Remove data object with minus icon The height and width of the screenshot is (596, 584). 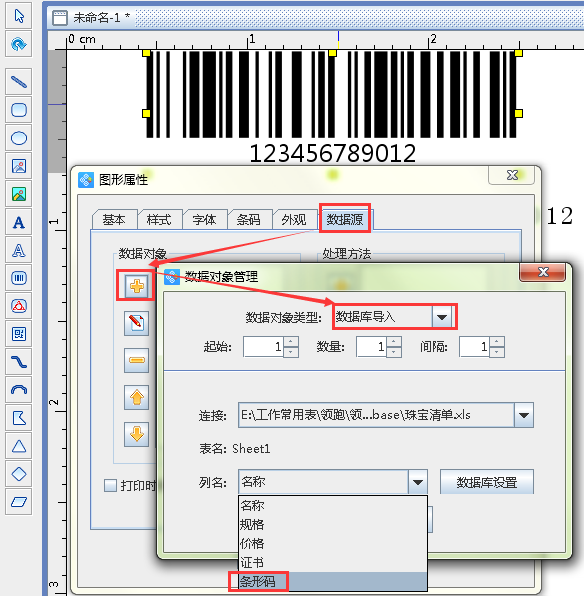pyautogui.click(x=136, y=360)
